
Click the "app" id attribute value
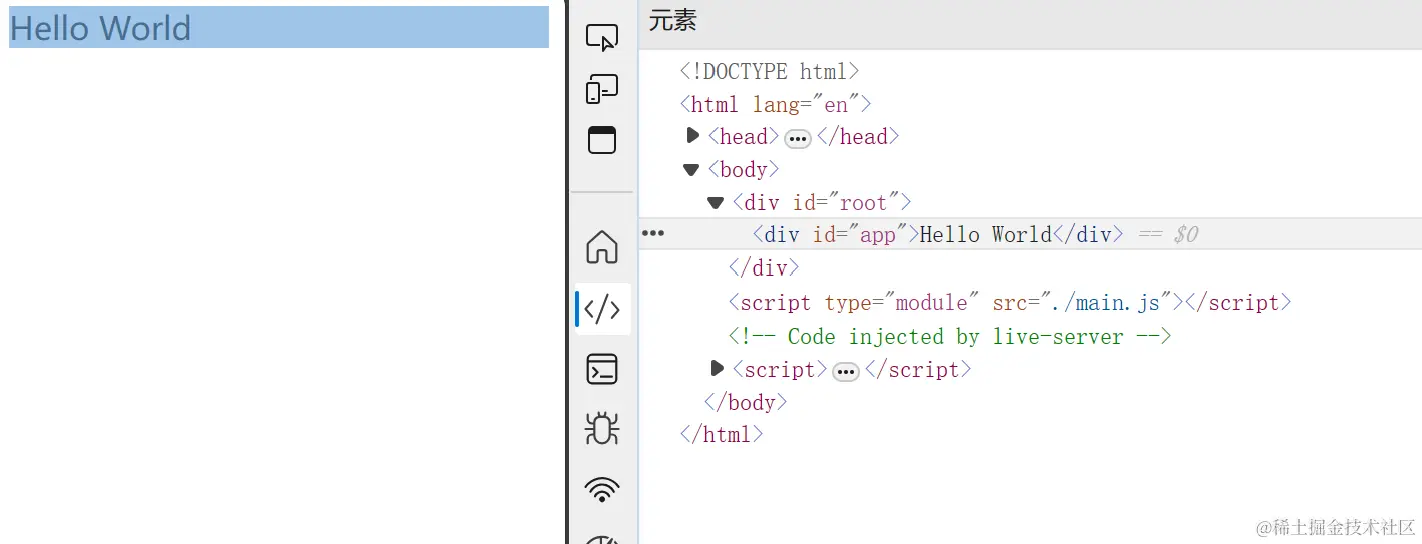(878, 235)
